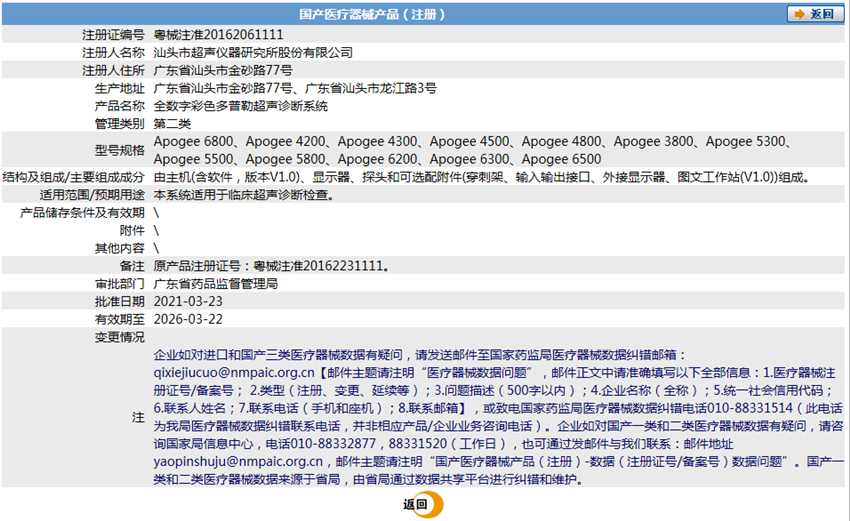This screenshot has width=850, height=521.
Task: Click the email address qixiejiucuo@nmpaic.org.cn
Action: pyautogui.click(x=234, y=373)
